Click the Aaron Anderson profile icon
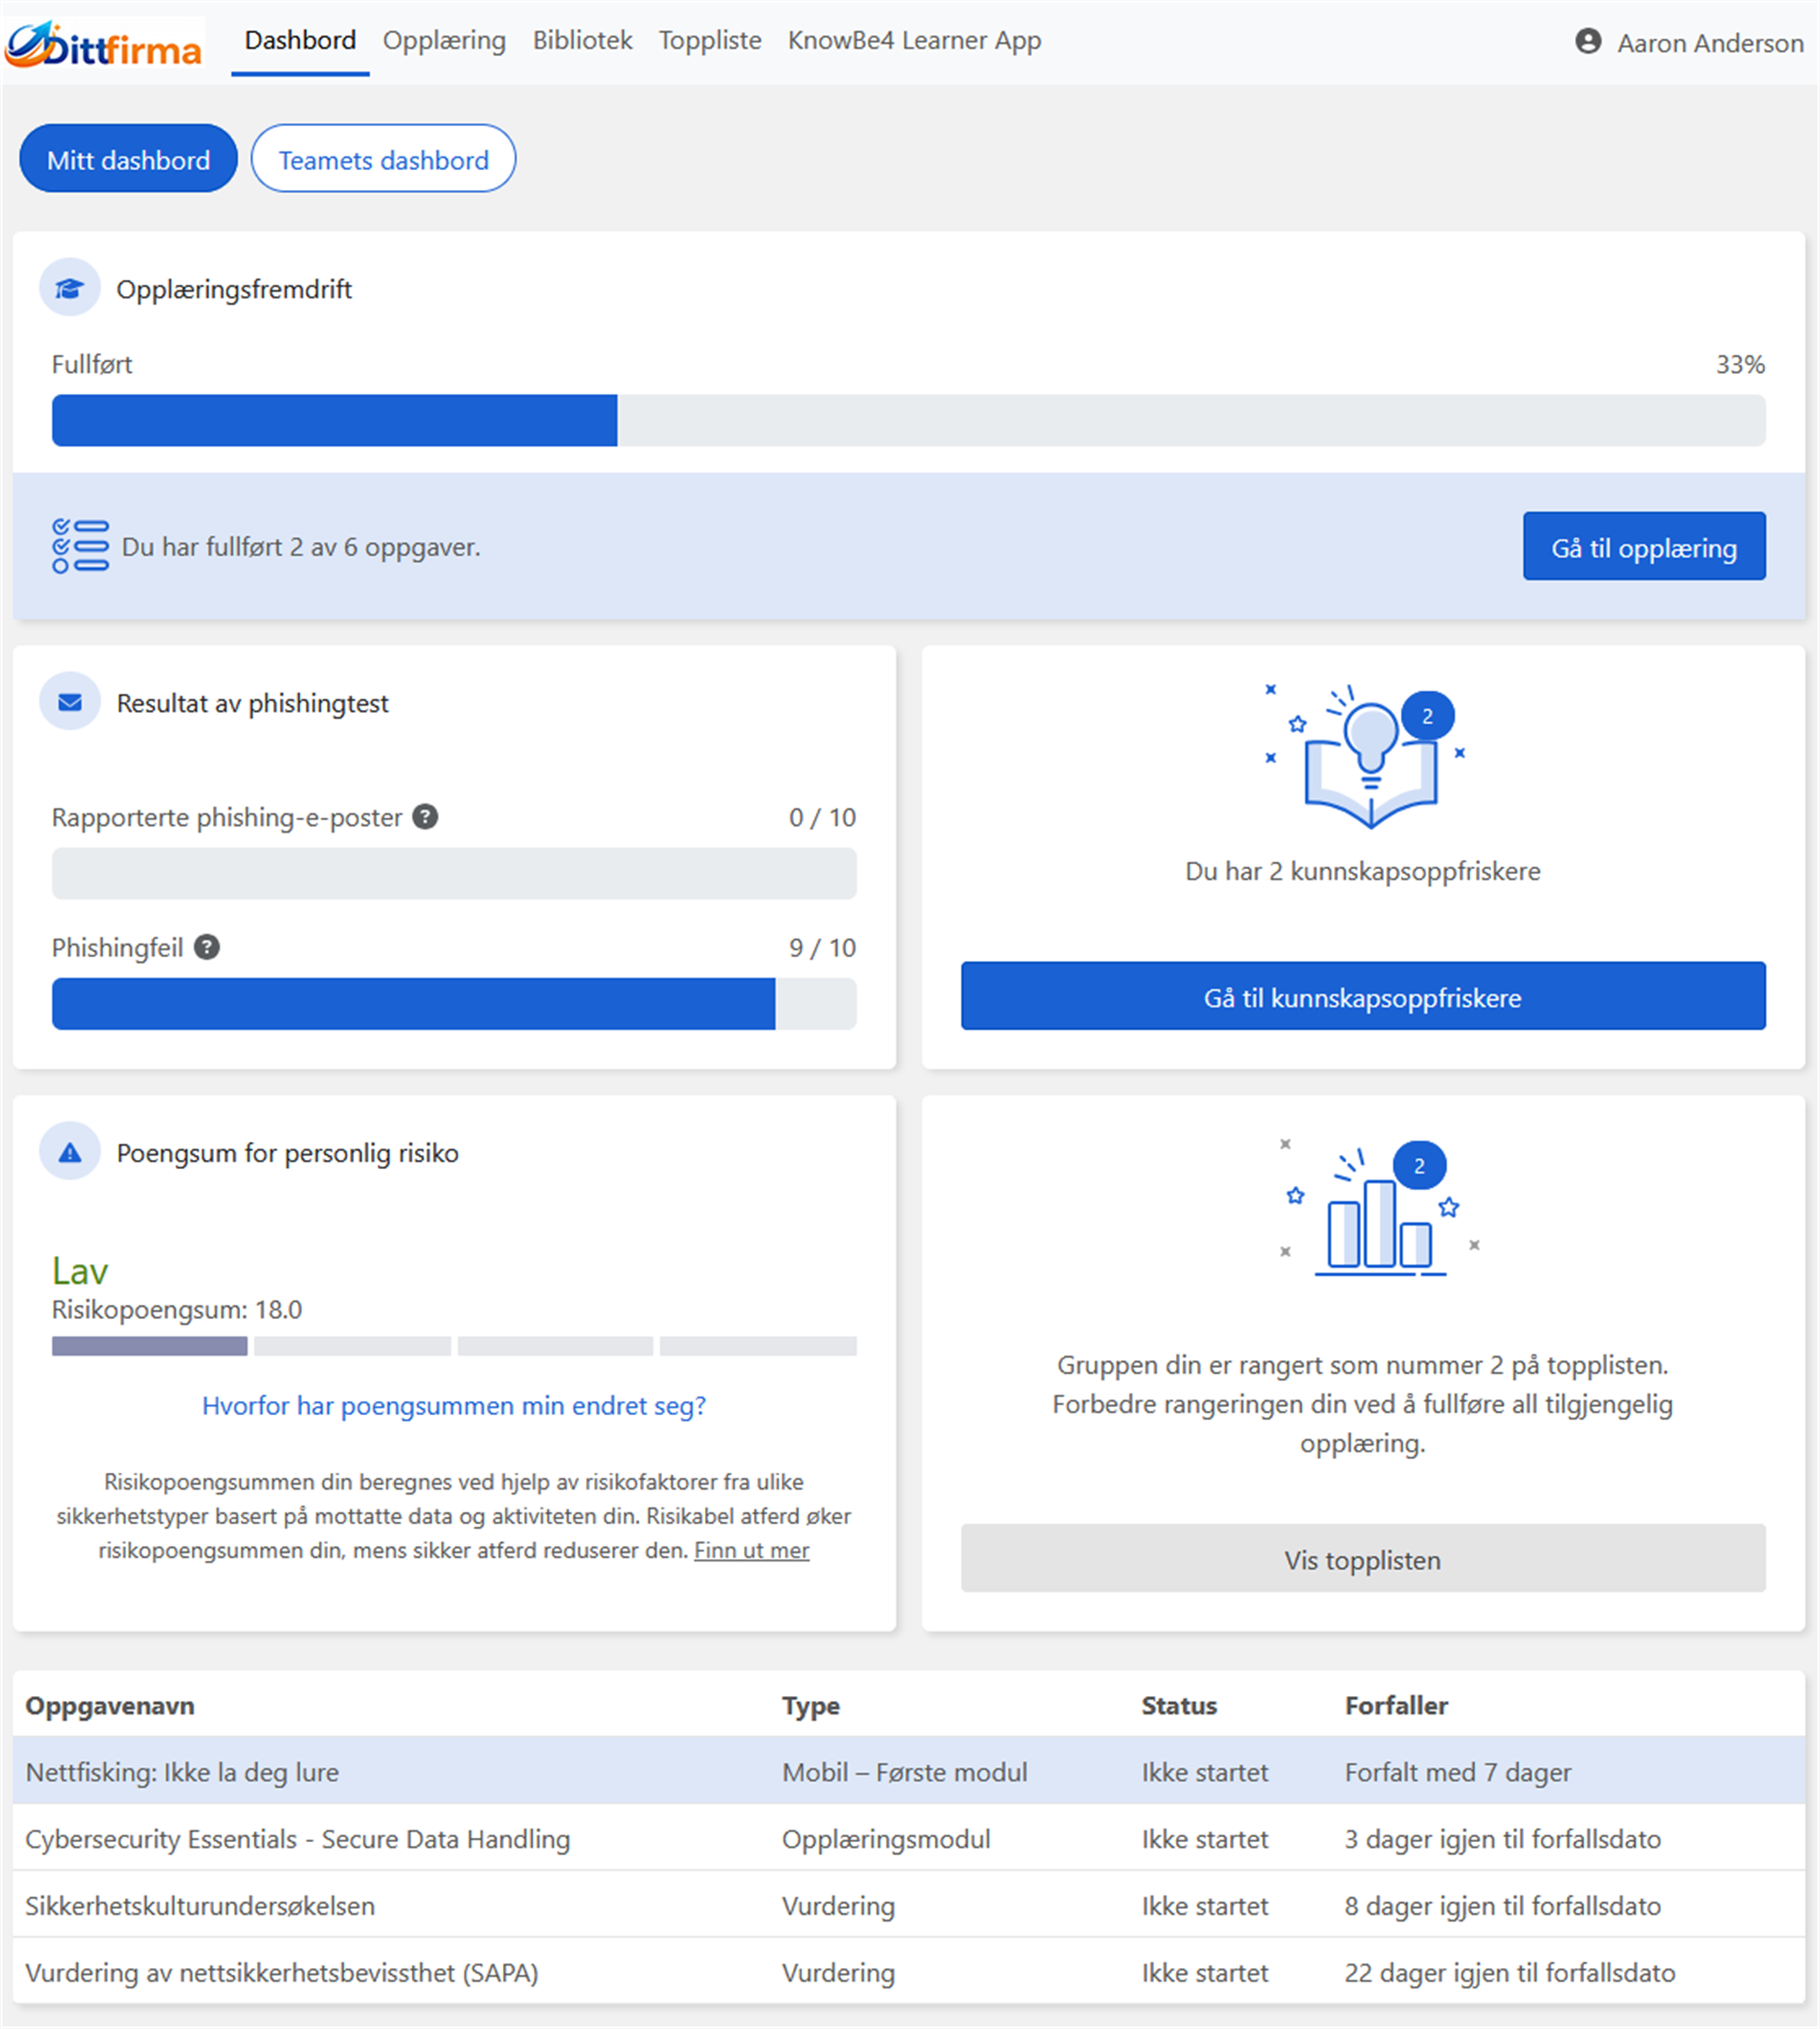This screenshot has width=1820, height=2029. coord(1590,42)
